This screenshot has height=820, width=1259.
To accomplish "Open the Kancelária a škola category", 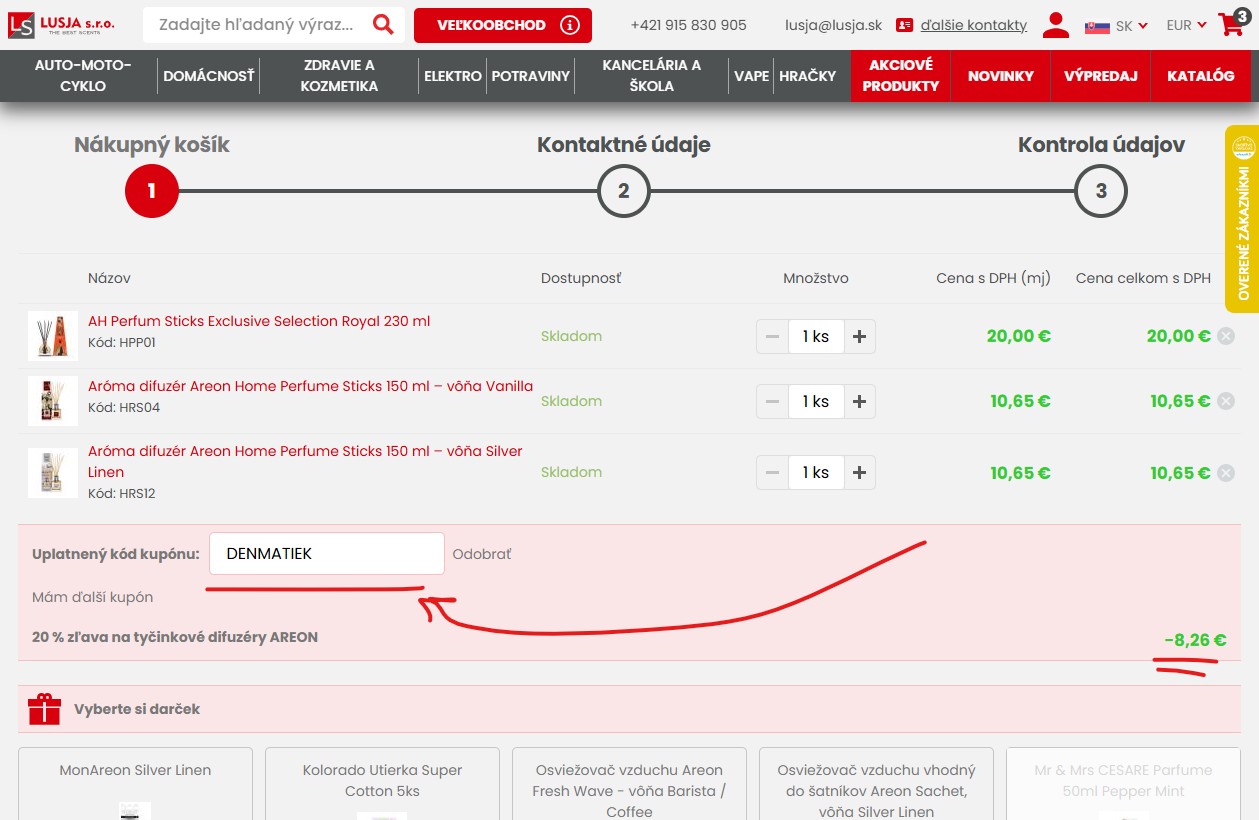I will click(652, 76).
